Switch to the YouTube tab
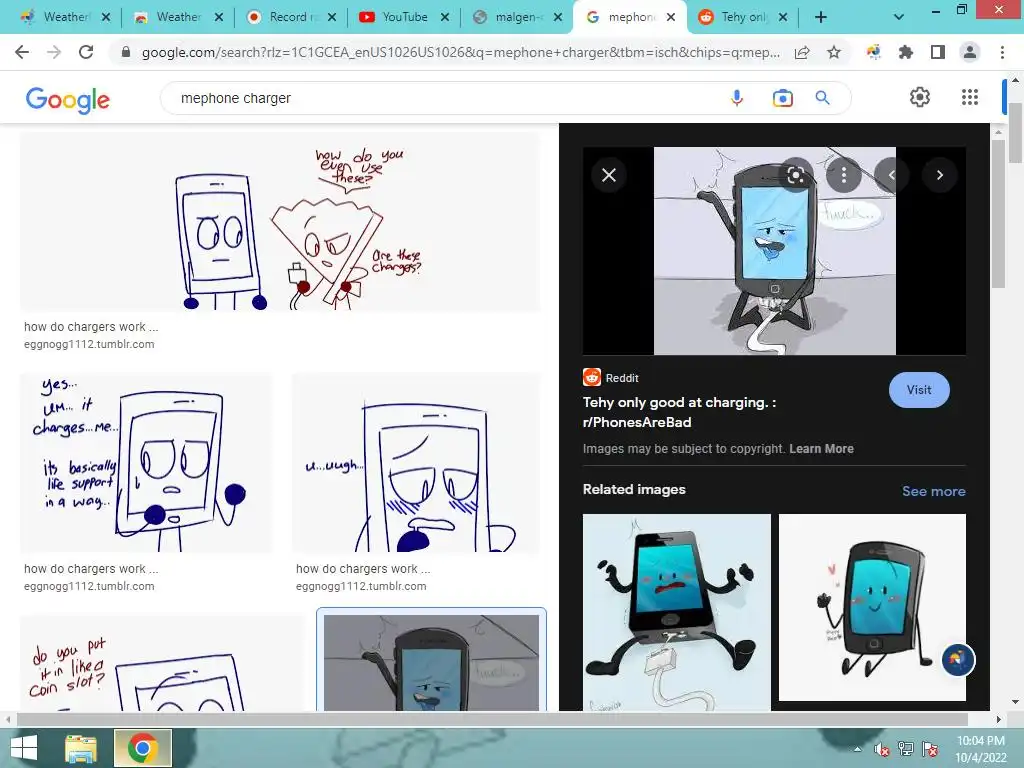 coord(402,17)
